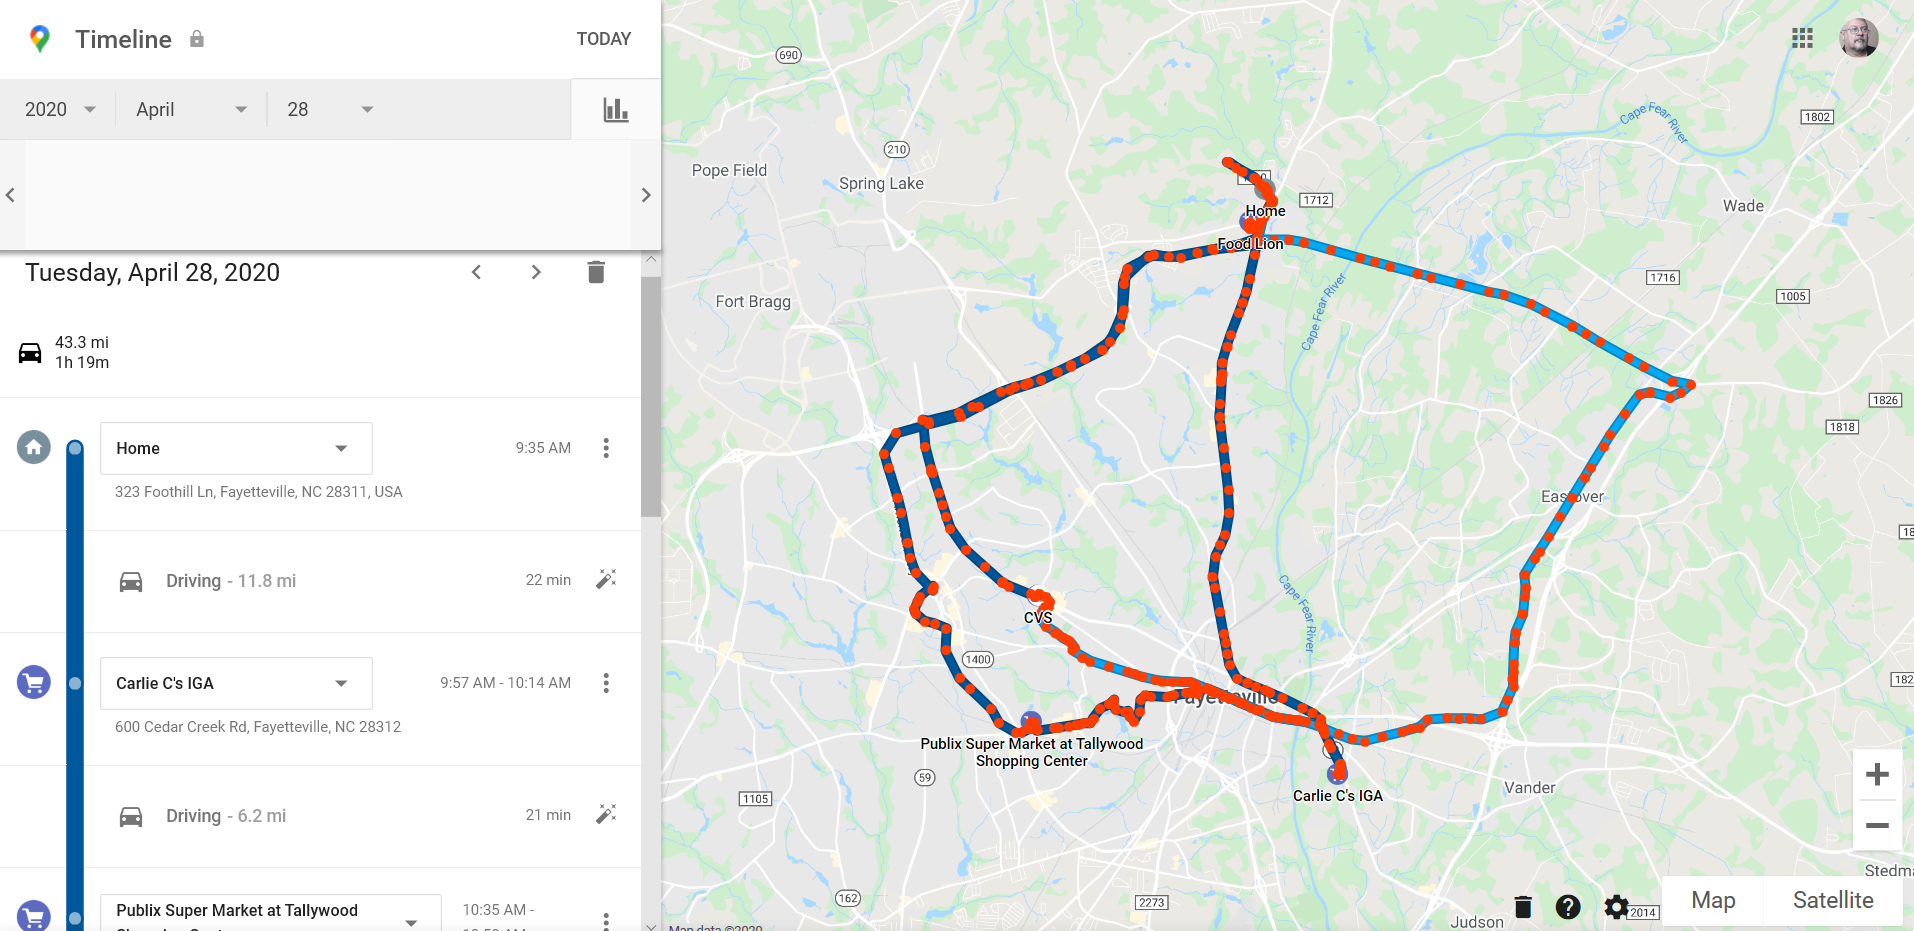The image size is (1914, 931).
Task: Open the Google apps grid
Action: (1802, 38)
